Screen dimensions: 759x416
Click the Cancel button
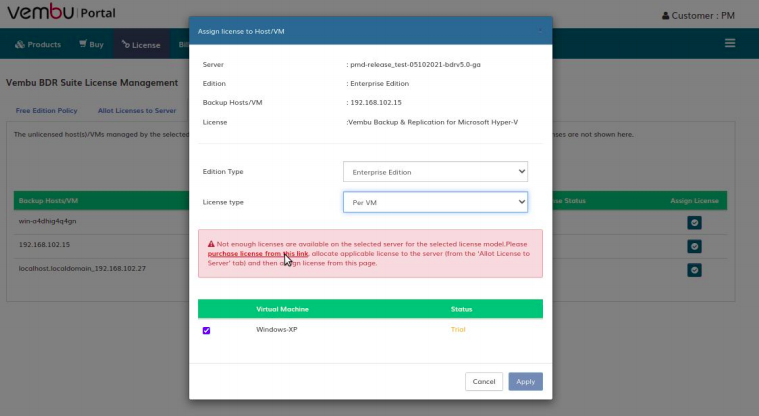(484, 382)
